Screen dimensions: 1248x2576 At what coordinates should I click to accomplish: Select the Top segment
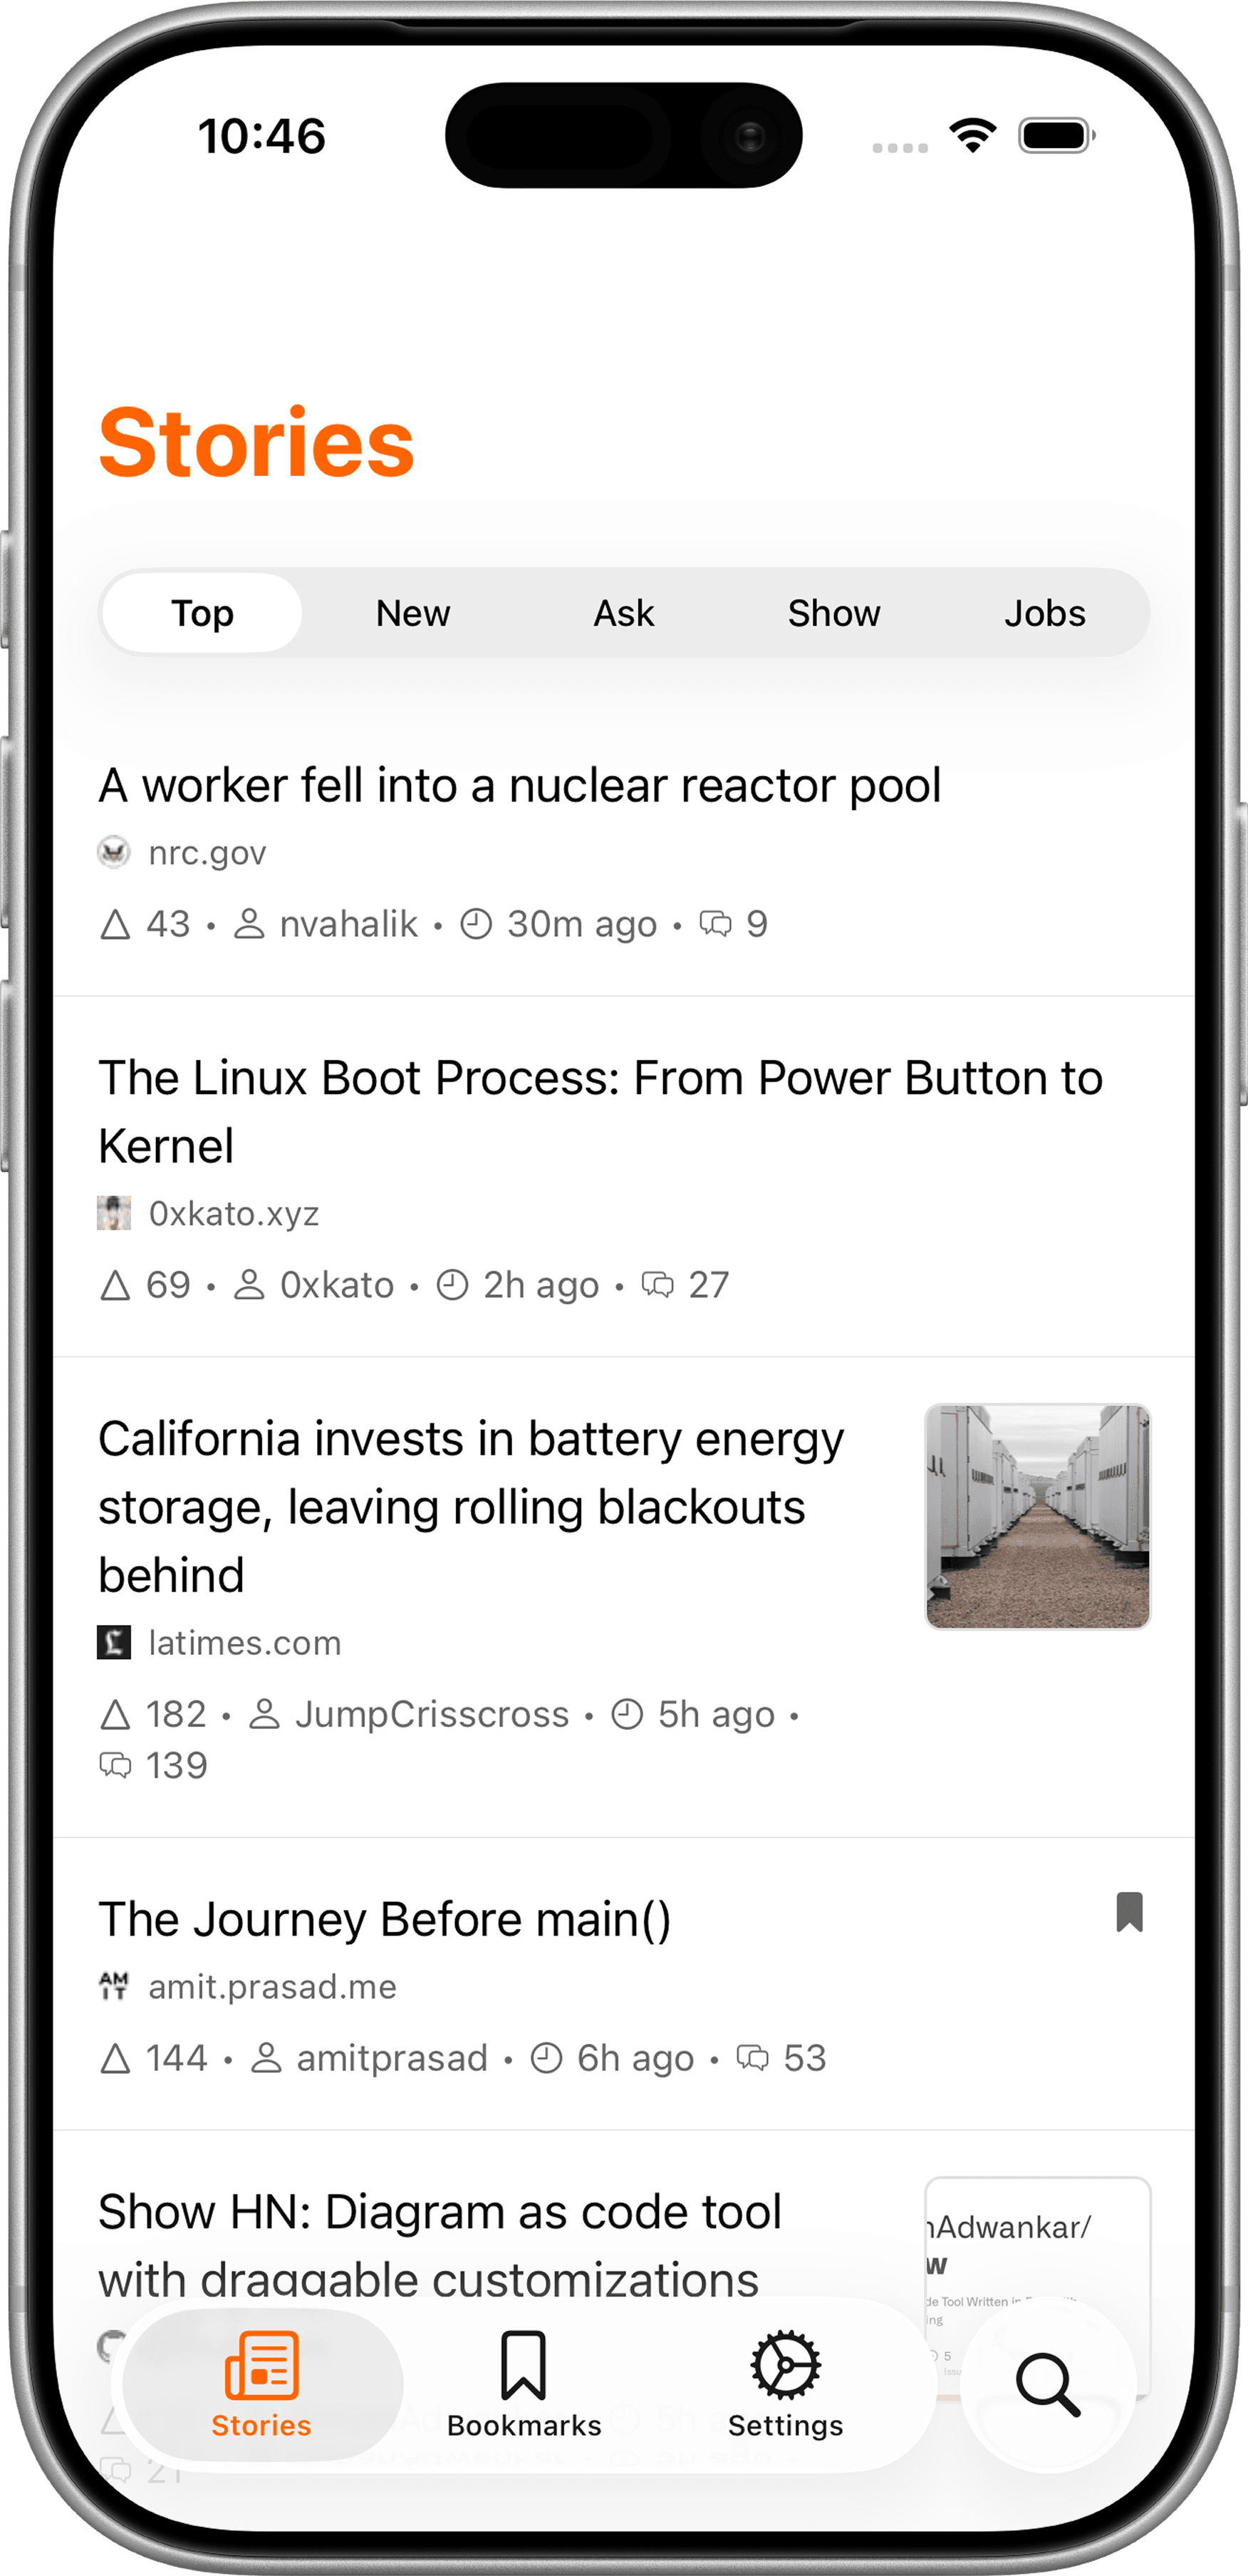202,613
